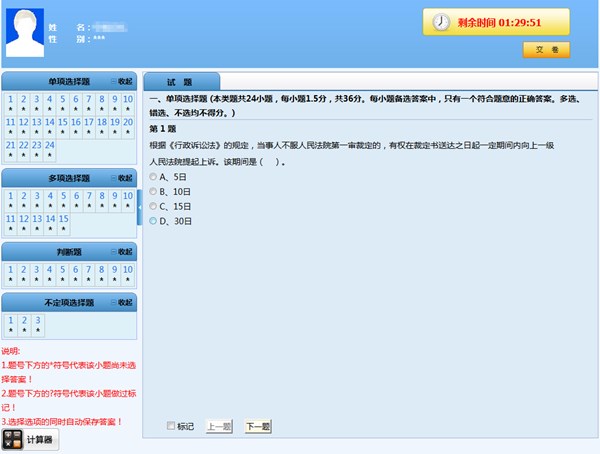Open the 计算器 calculator button label
The height and width of the screenshot is (454, 600).
(41, 440)
